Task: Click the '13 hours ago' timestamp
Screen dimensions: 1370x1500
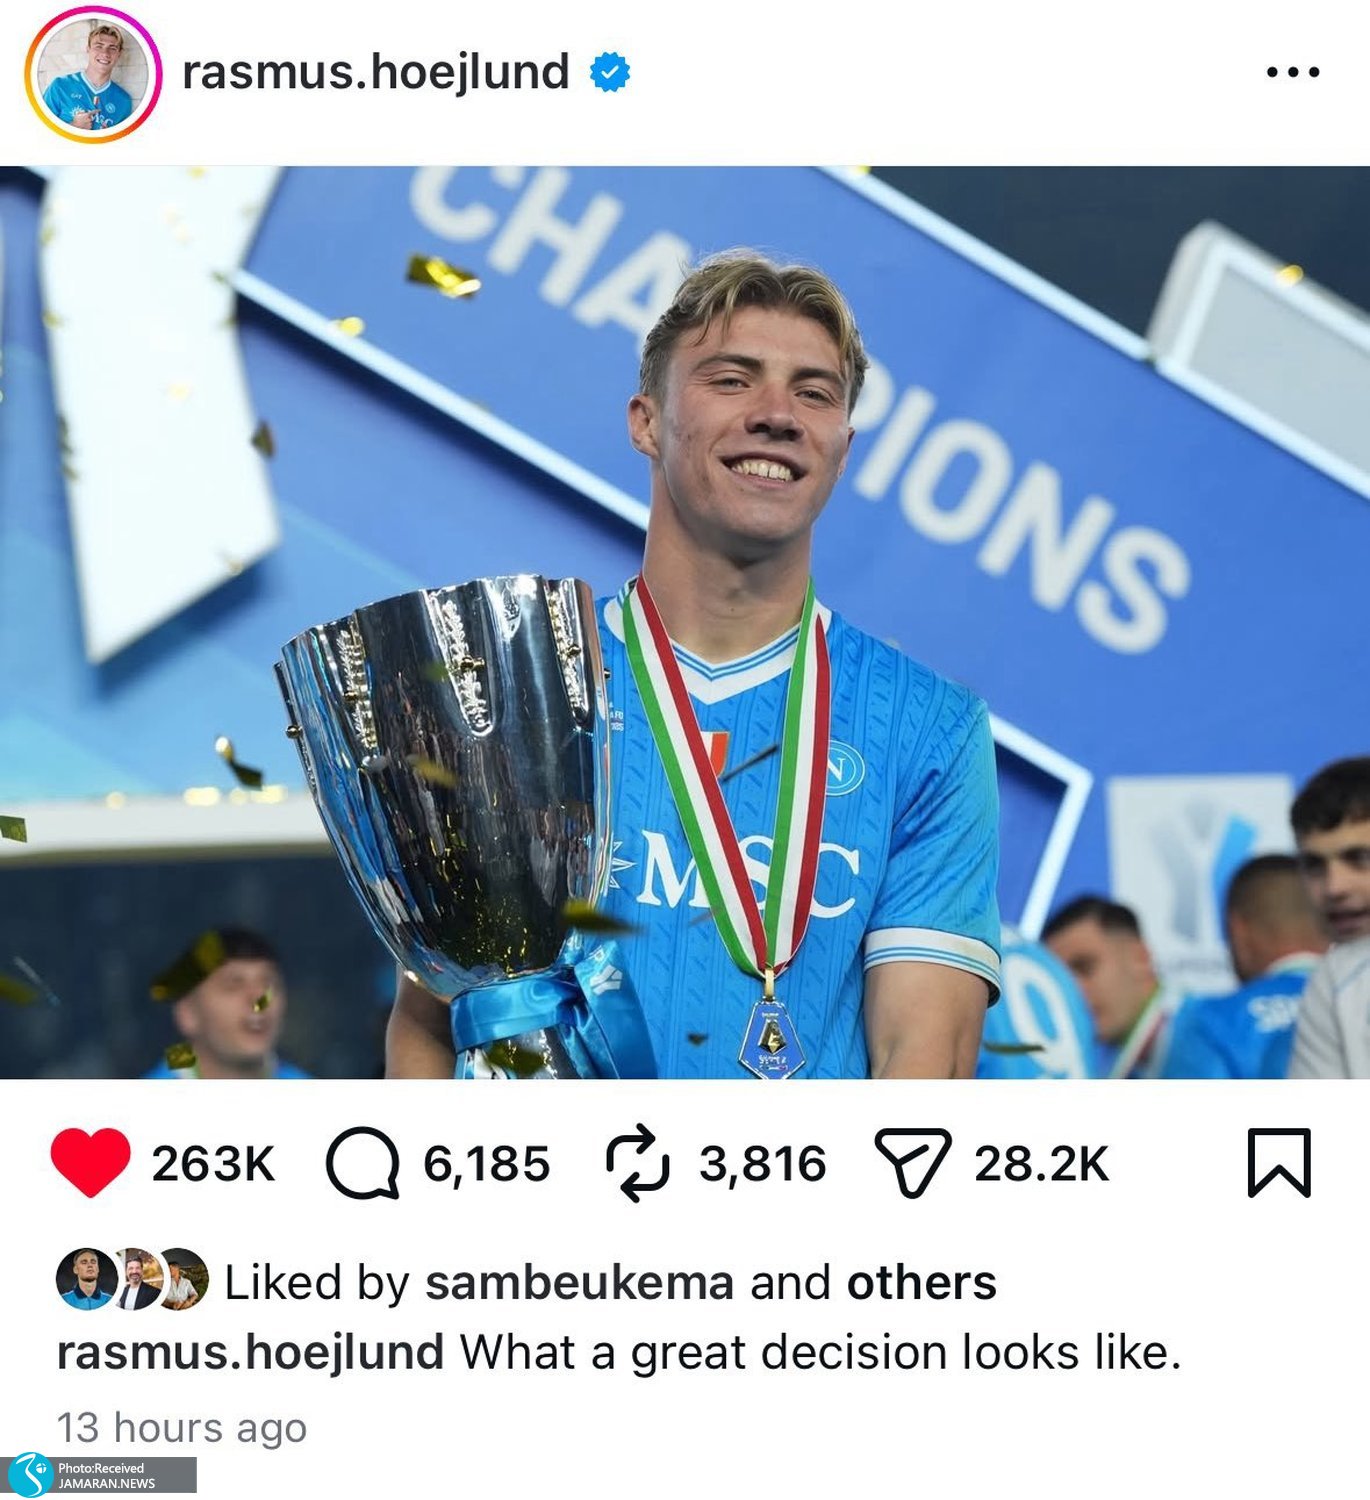Action: click(181, 1428)
